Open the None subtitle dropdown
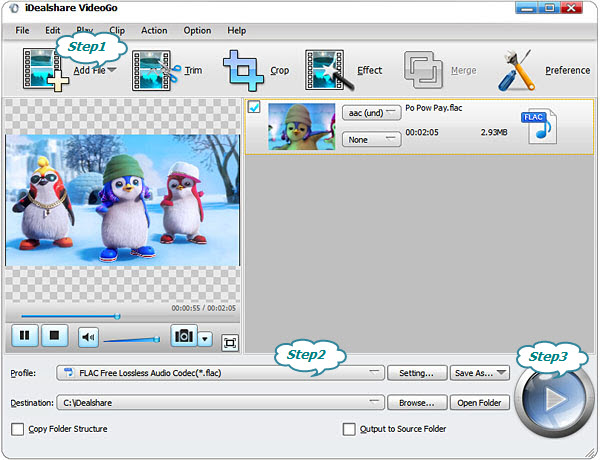The height and width of the screenshot is (460, 600). tap(371, 140)
